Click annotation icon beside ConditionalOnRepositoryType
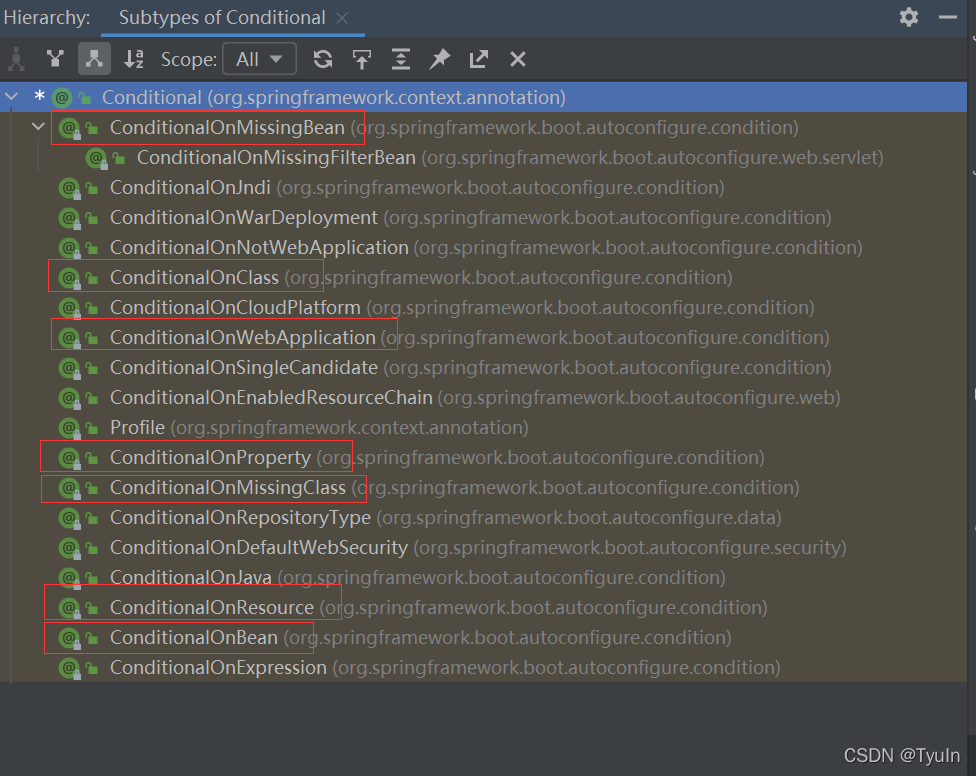Image resolution: width=976 pixels, height=776 pixels. [x=69, y=517]
